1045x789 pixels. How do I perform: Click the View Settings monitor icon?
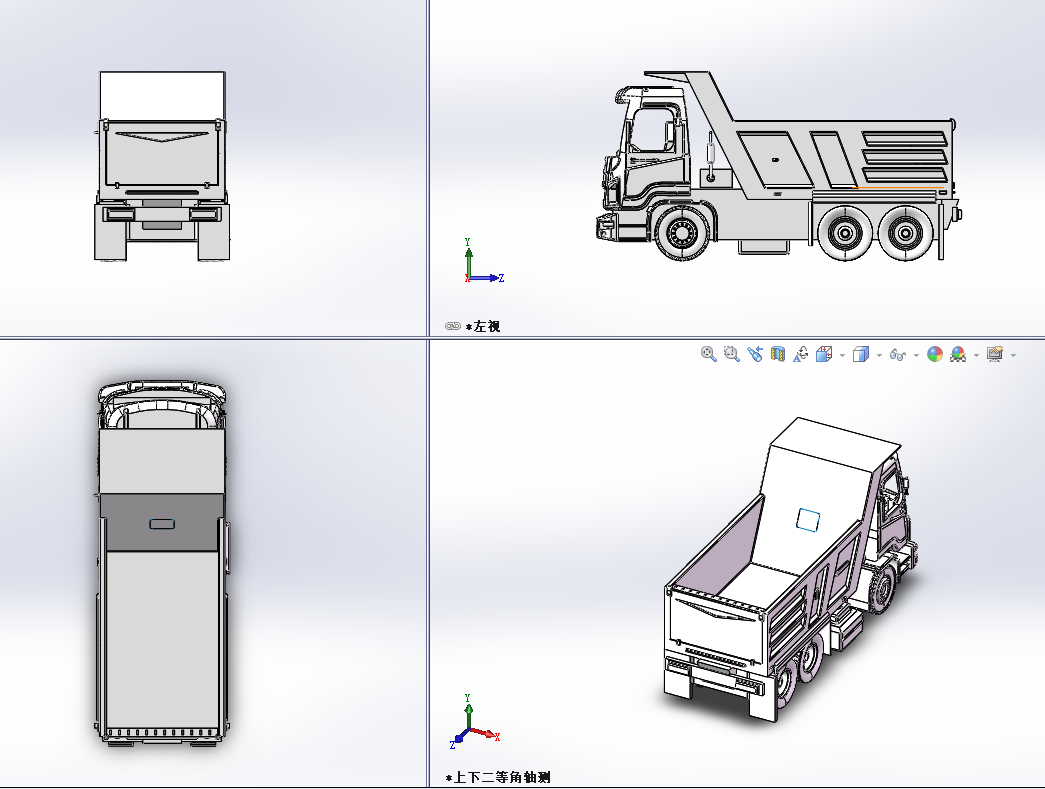[x=995, y=354]
